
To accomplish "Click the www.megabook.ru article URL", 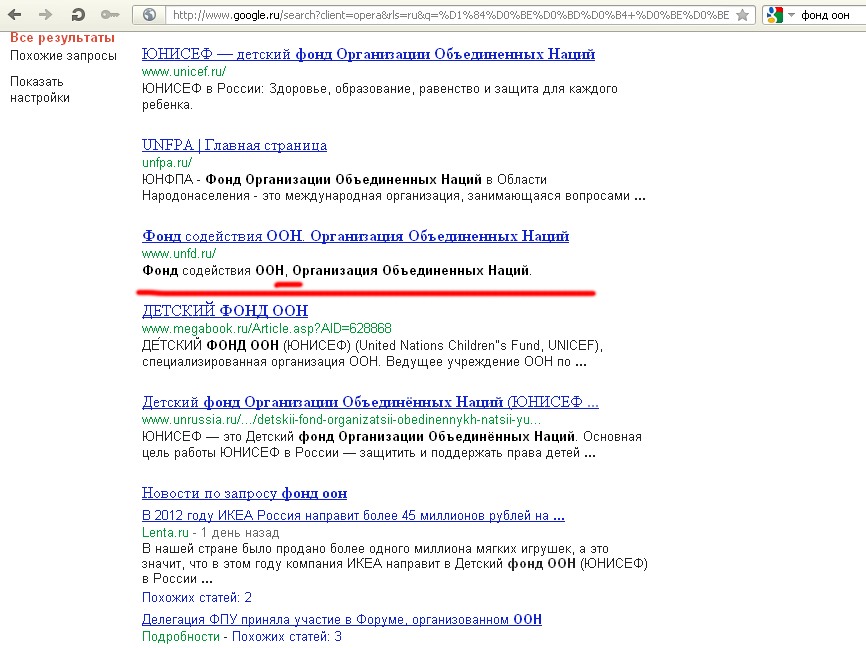I will pyautogui.click(x=267, y=328).
